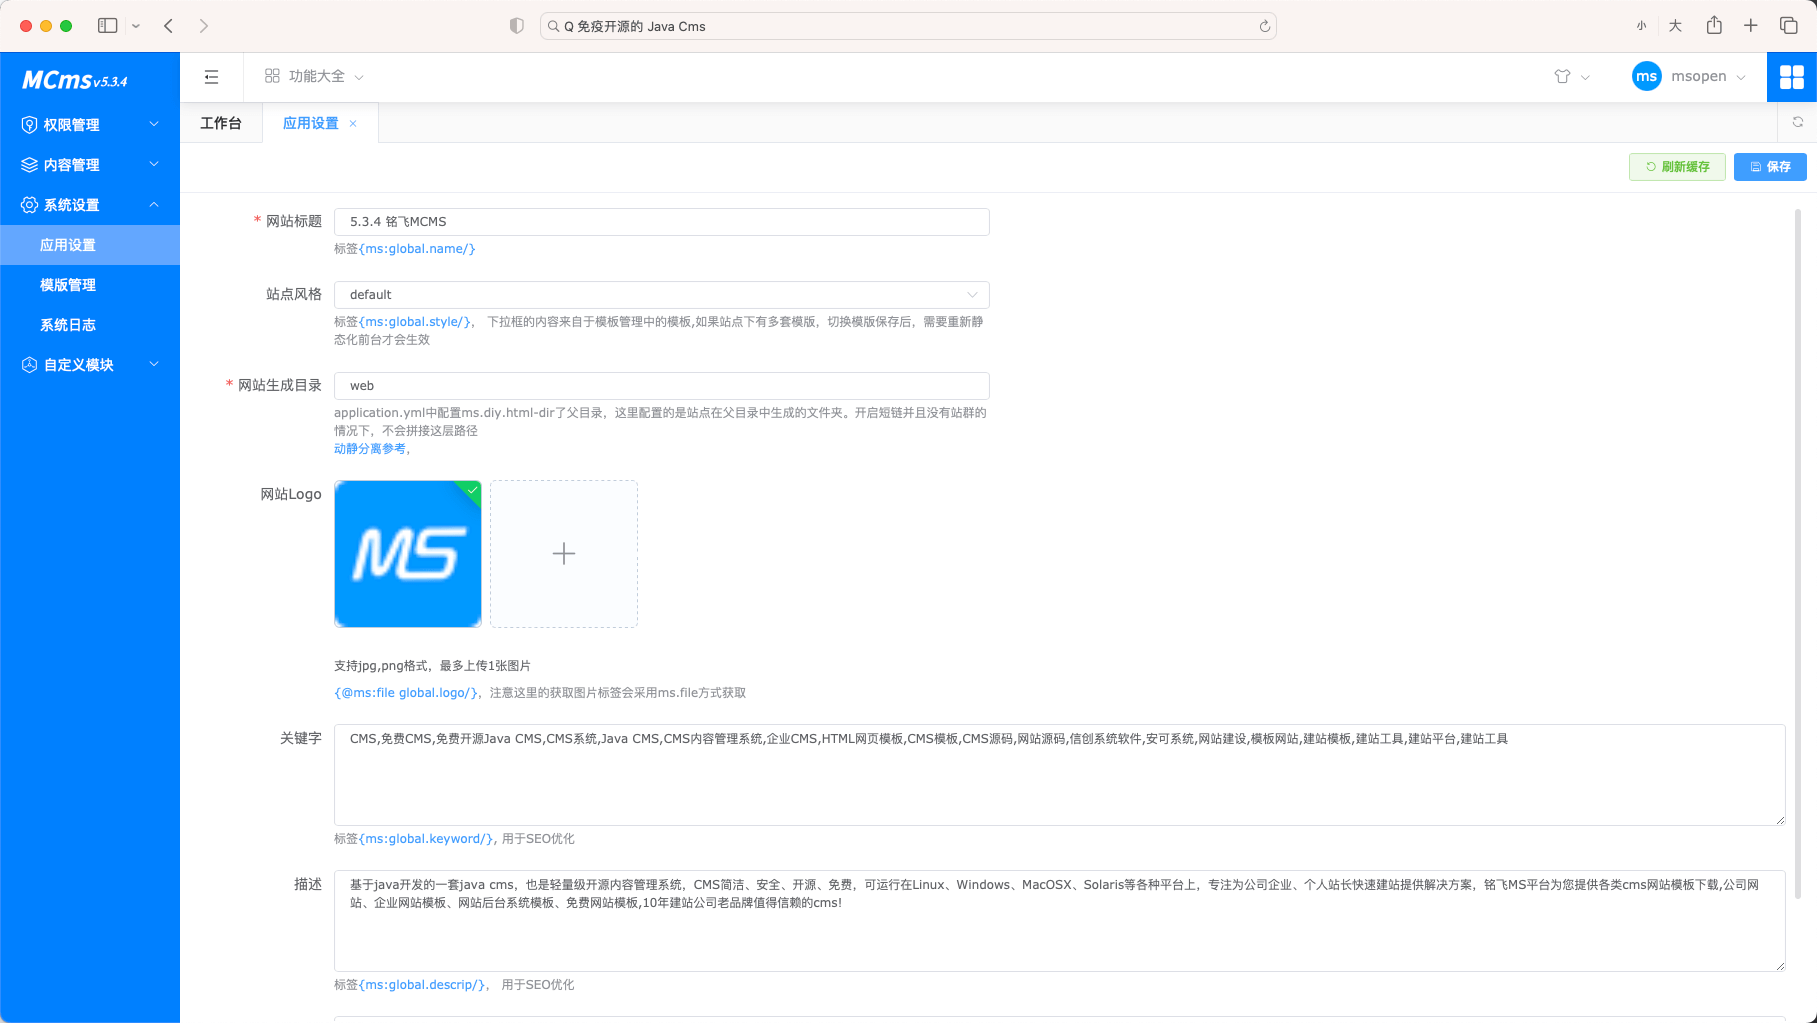The width and height of the screenshot is (1817, 1023).
Task: Click the tab refresh icon at right
Action: point(1797,122)
